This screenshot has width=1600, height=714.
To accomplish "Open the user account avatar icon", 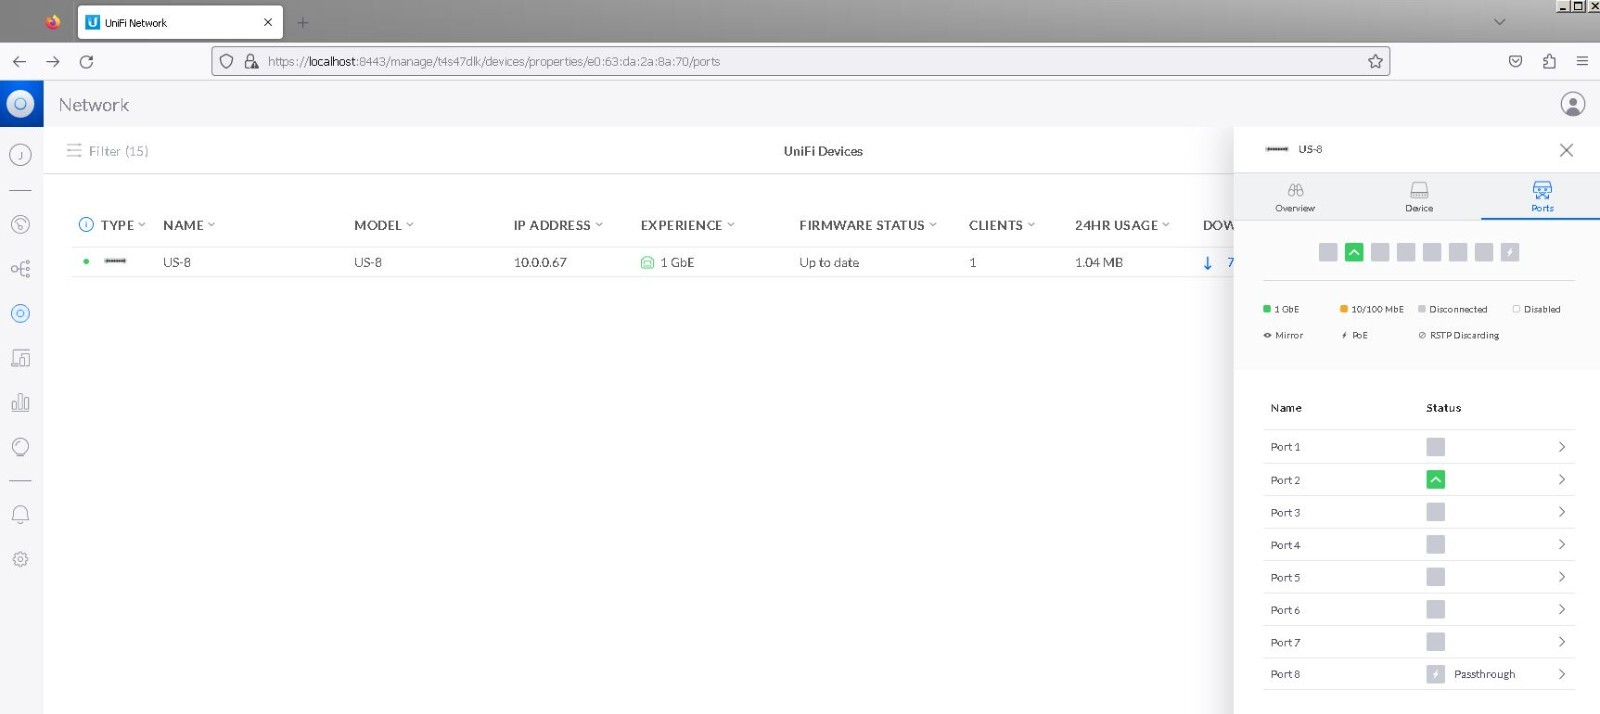I will click(1573, 104).
